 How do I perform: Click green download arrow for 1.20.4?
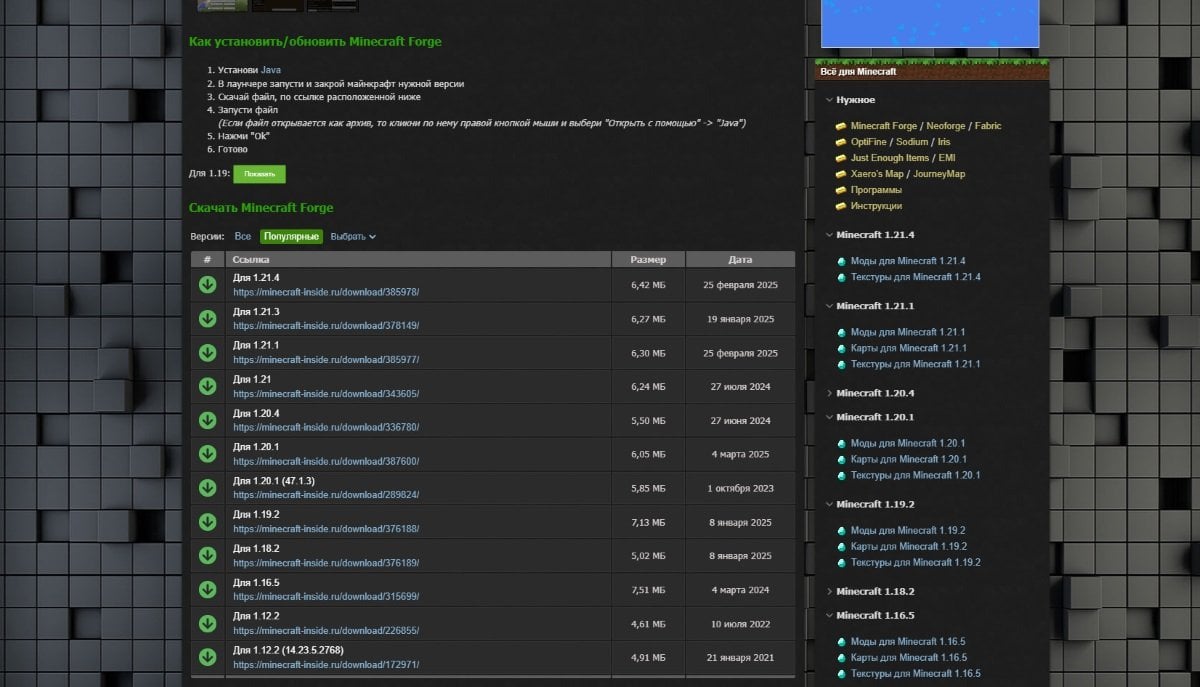(x=207, y=420)
